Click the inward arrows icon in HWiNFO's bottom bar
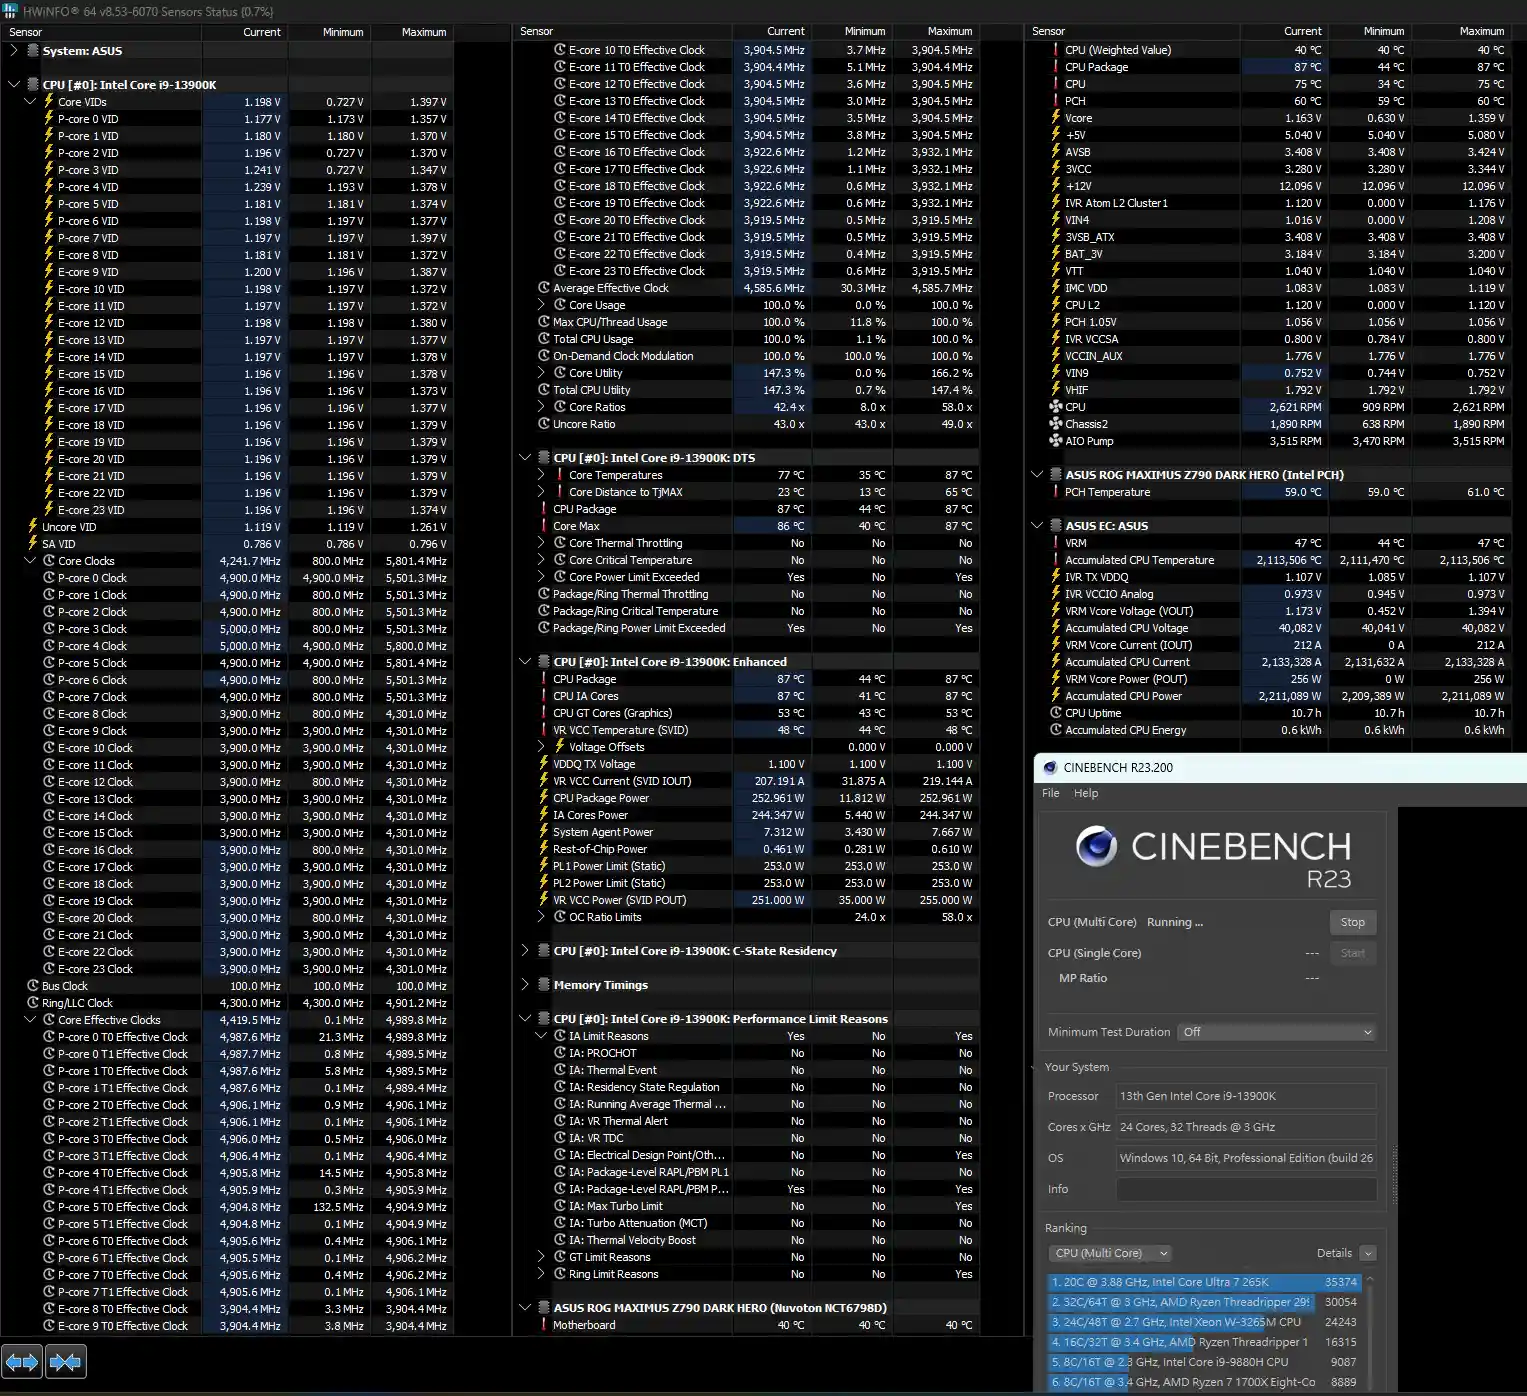1527x1396 pixels. click(65, 1361)
